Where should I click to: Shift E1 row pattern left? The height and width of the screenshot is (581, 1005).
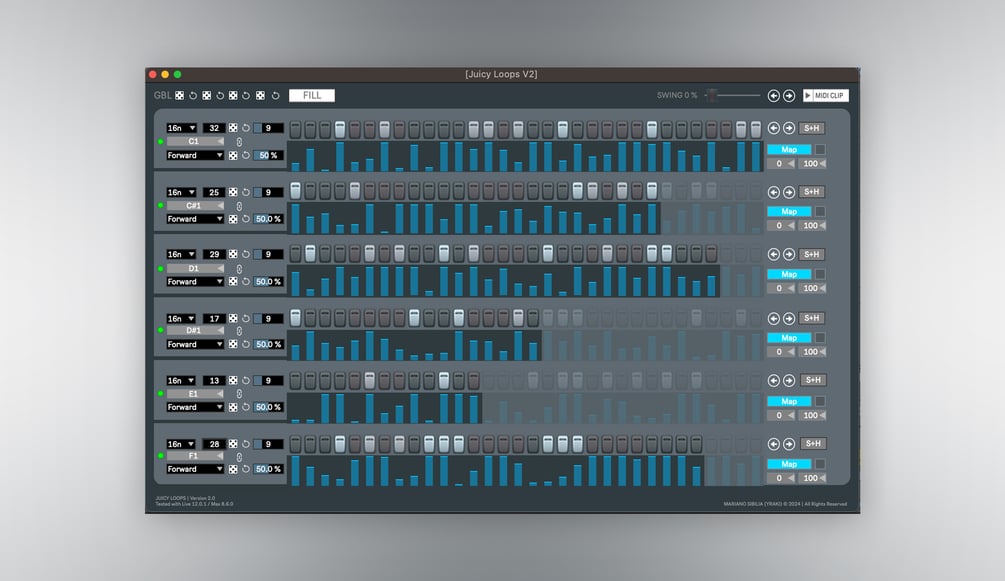pos(774,380)
